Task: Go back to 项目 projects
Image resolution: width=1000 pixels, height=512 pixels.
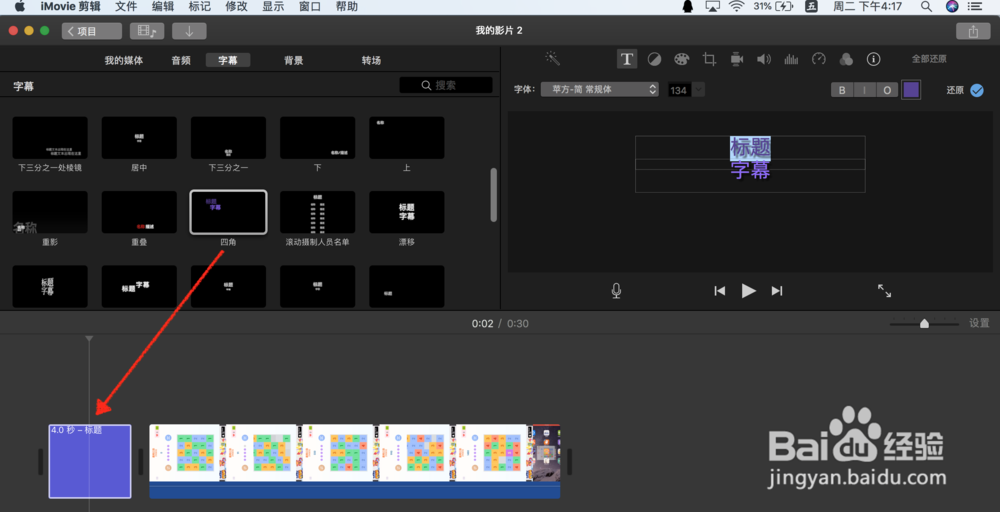Action: [x=92, y=31]
